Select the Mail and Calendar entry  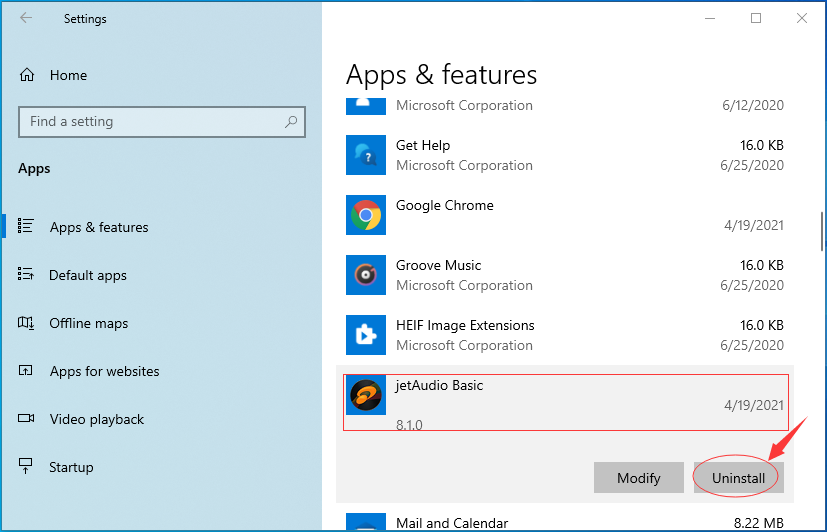(x=564, y=523)
